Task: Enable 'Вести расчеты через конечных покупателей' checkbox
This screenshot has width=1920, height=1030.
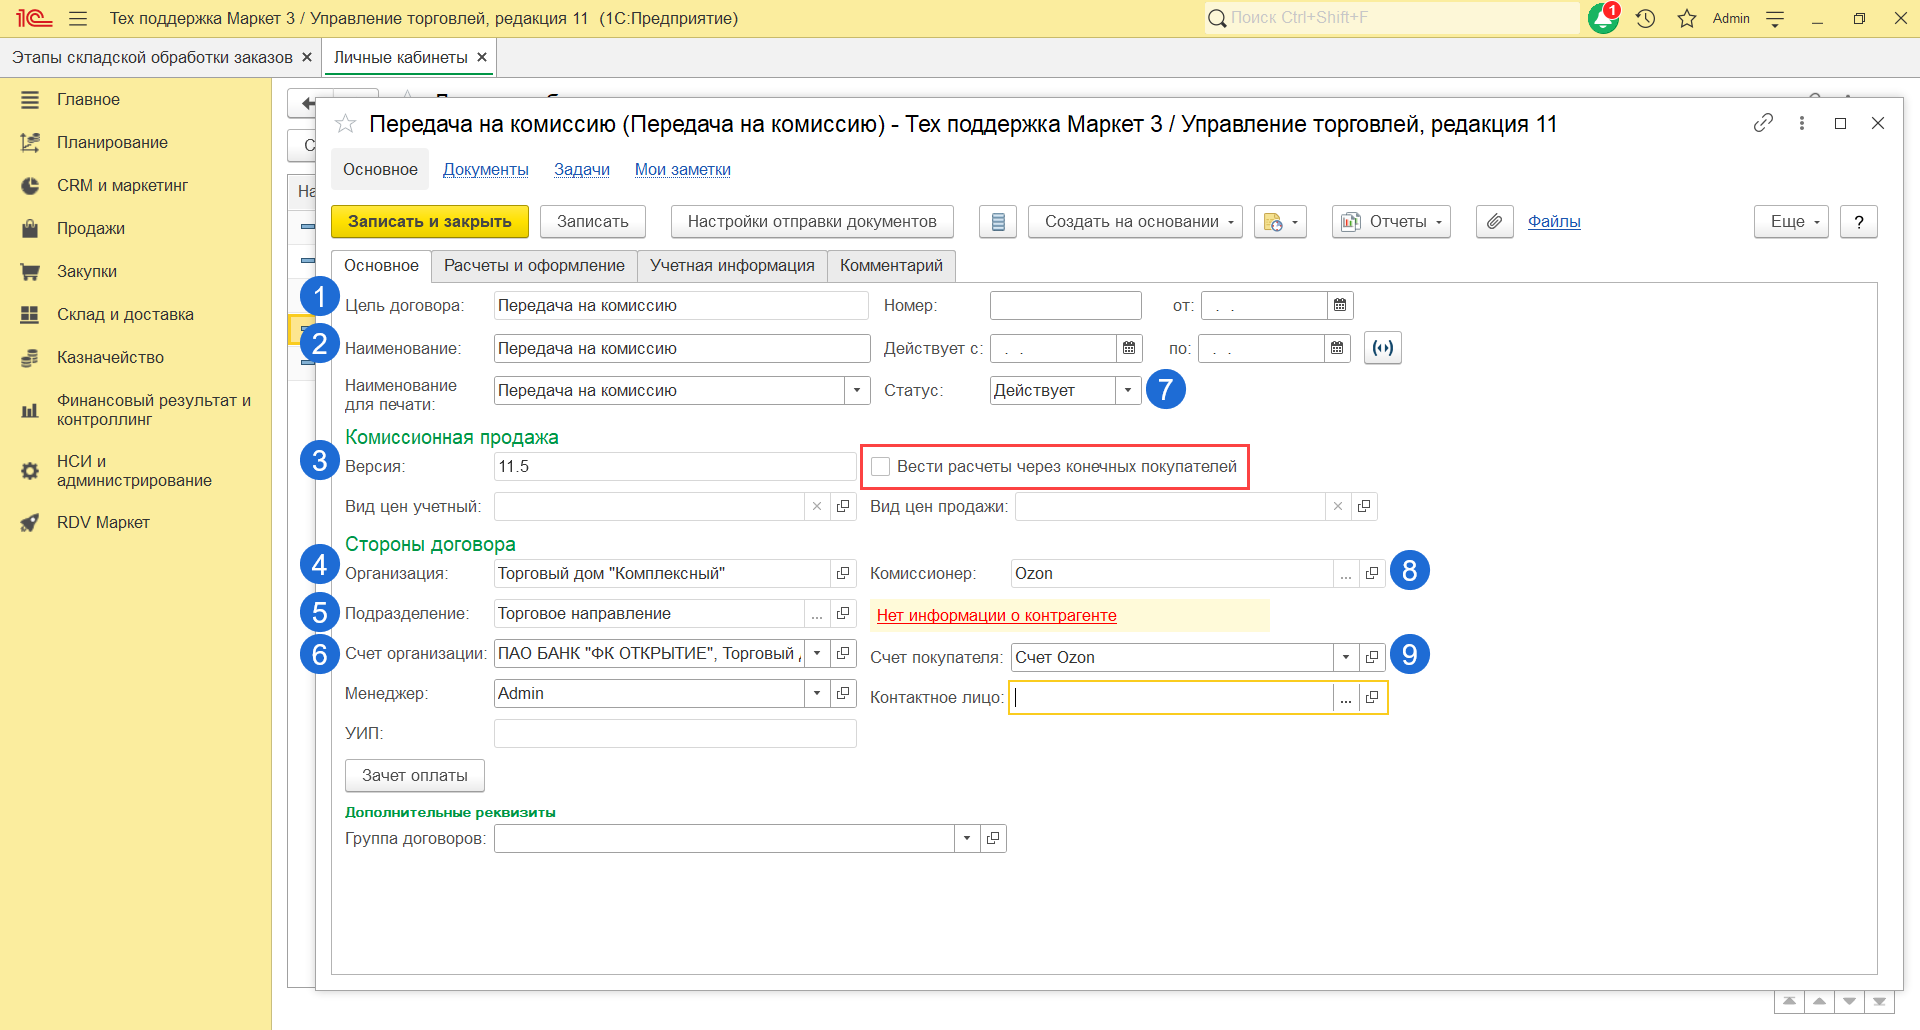Action: pyautogui.click(x=881, y=467)
